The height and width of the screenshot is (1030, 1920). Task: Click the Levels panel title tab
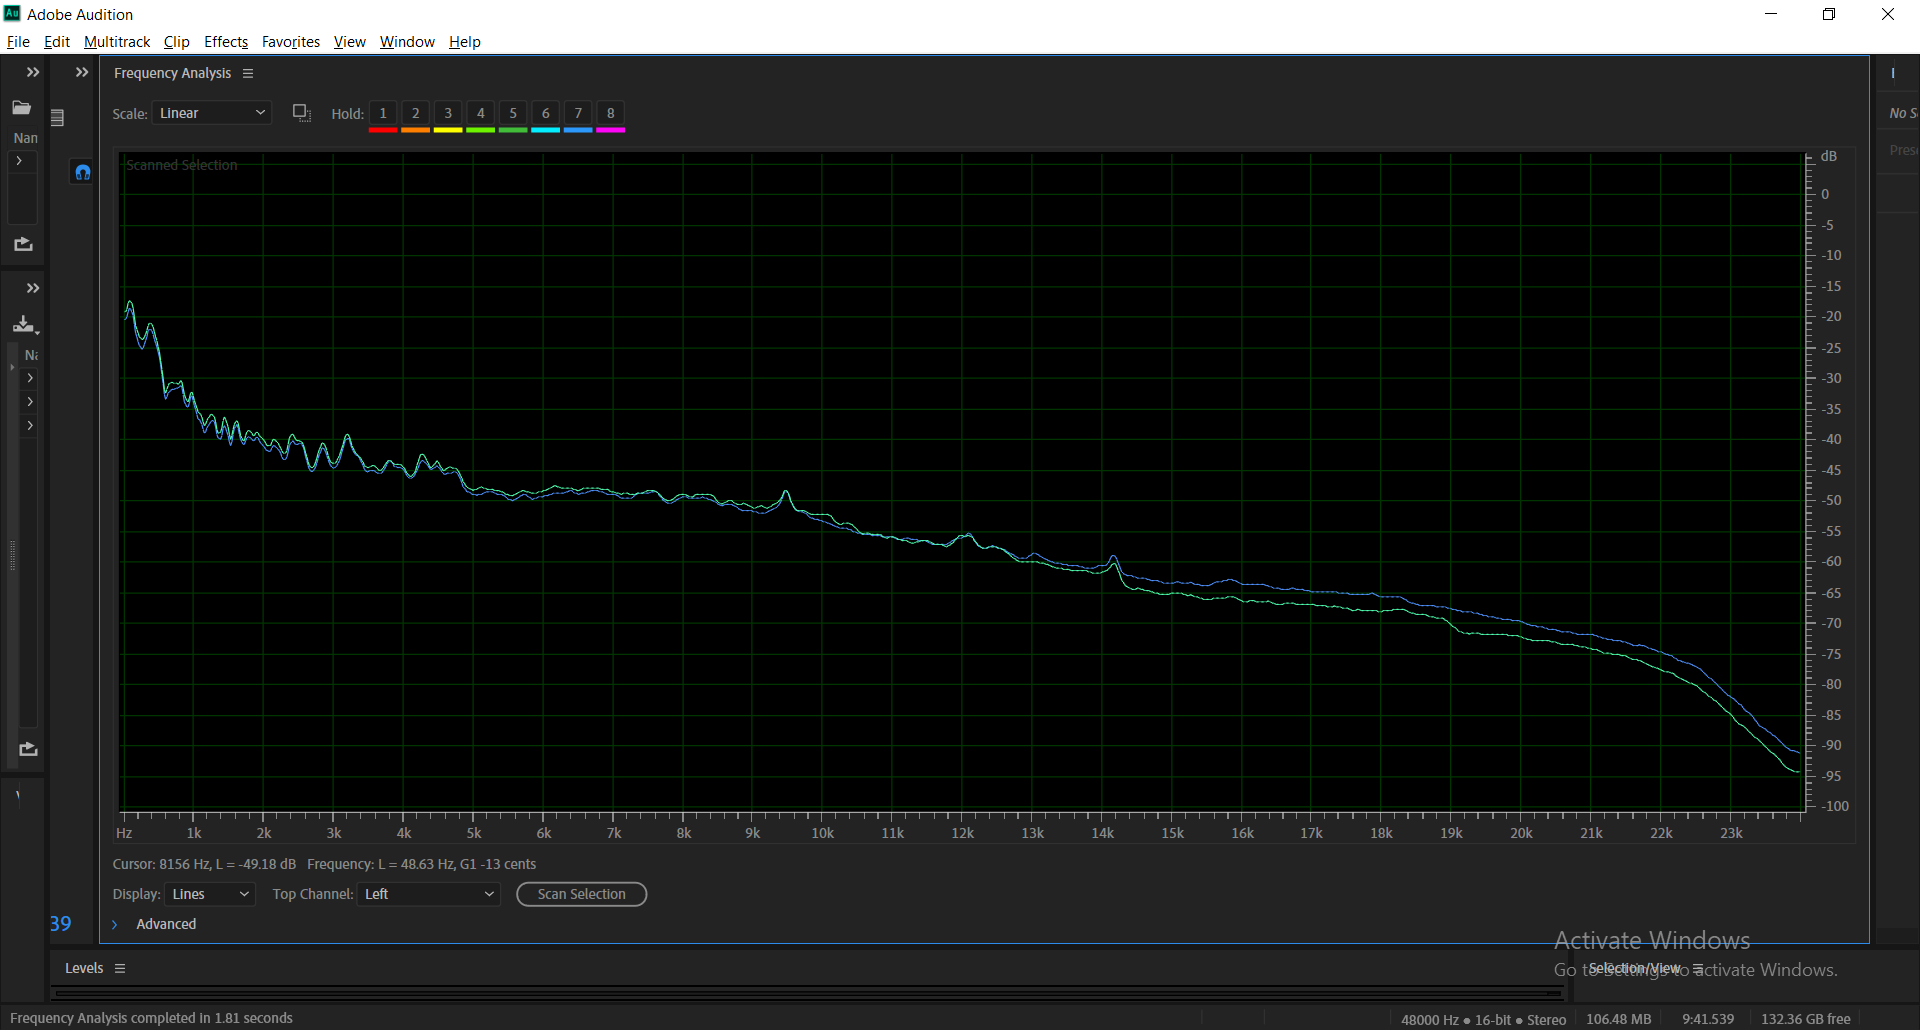tap(84, 968)
